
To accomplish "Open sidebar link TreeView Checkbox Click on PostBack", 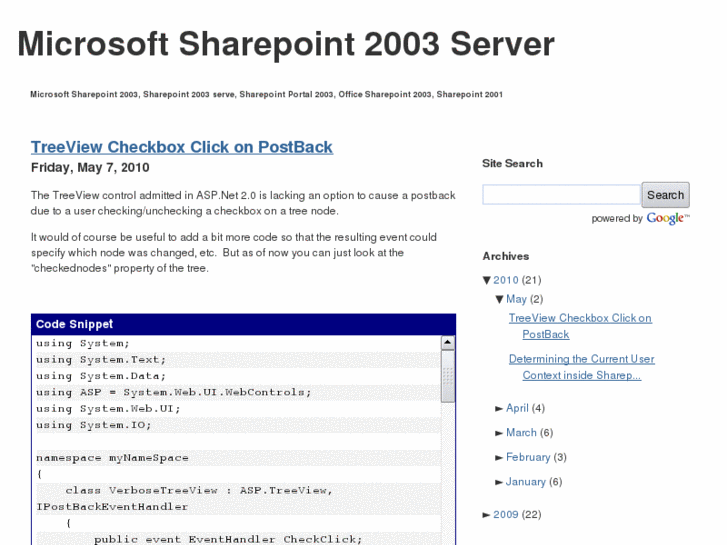I will tap(580, 326).
